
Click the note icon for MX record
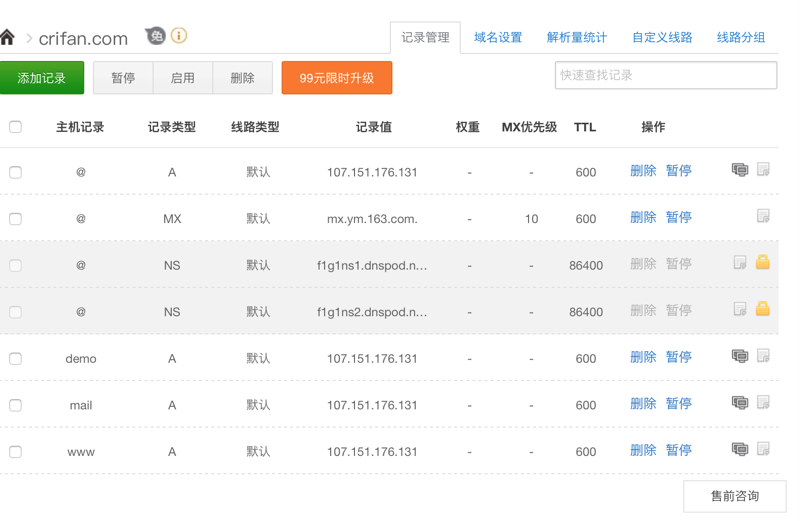(763, 217)
